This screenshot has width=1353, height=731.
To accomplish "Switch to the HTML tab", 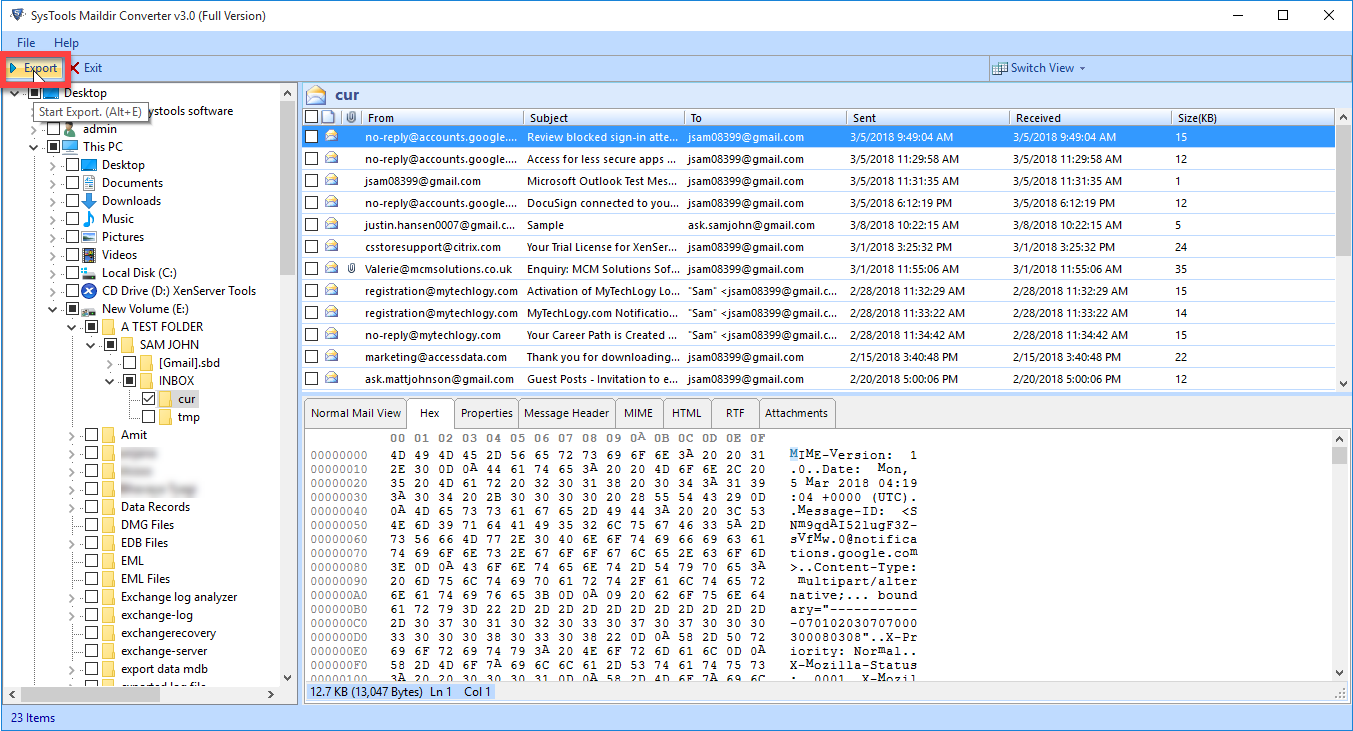I will click(x=686, y=413).
